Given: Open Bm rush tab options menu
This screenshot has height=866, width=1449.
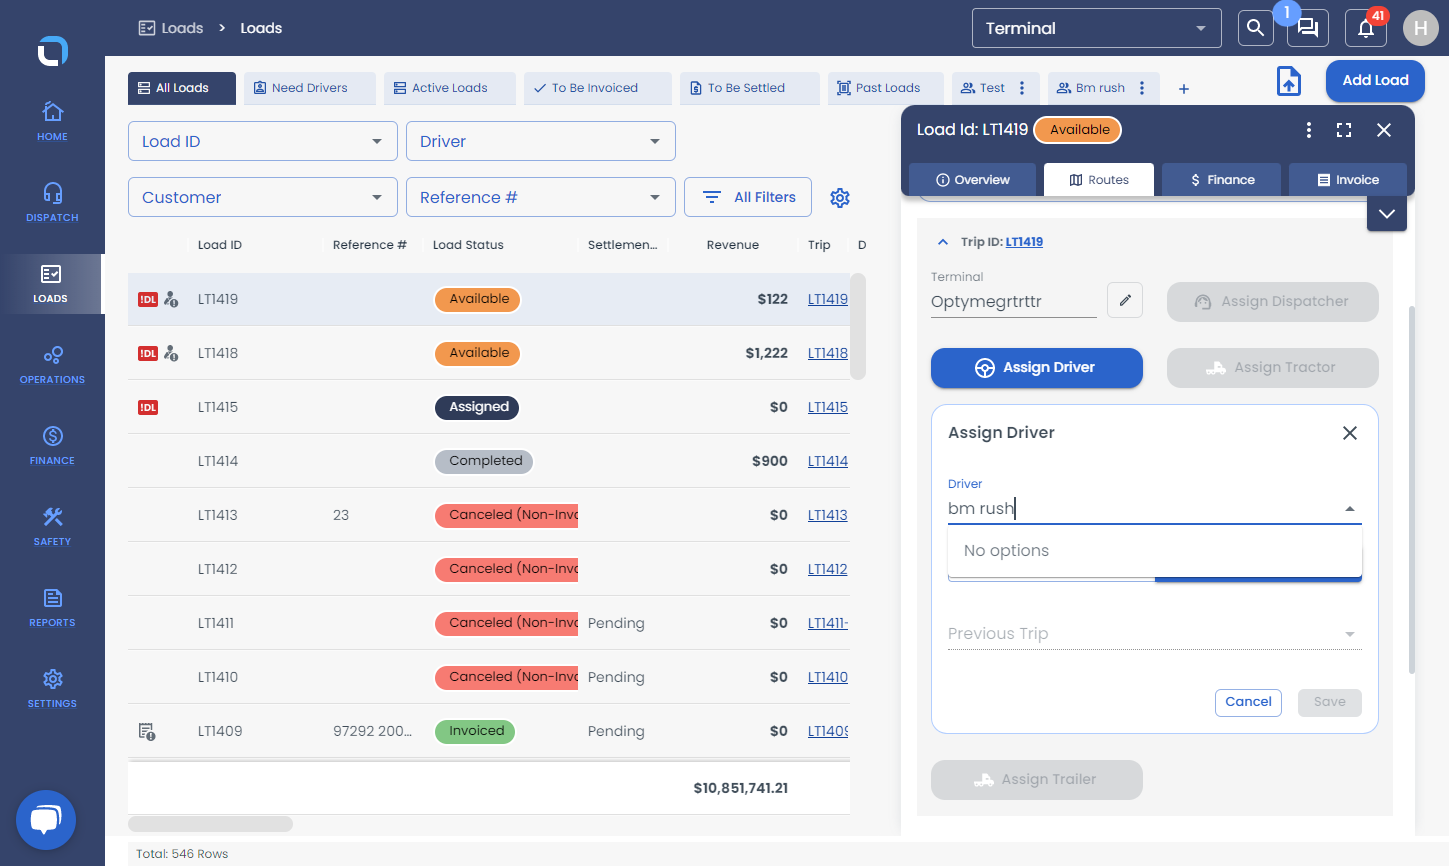Looking at the screenshot, I should point(1142,88).
